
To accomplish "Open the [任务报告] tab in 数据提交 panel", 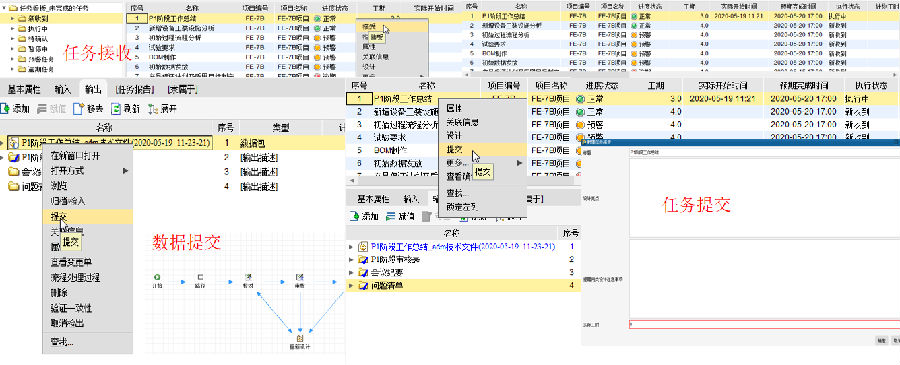I will click(134, 90).
